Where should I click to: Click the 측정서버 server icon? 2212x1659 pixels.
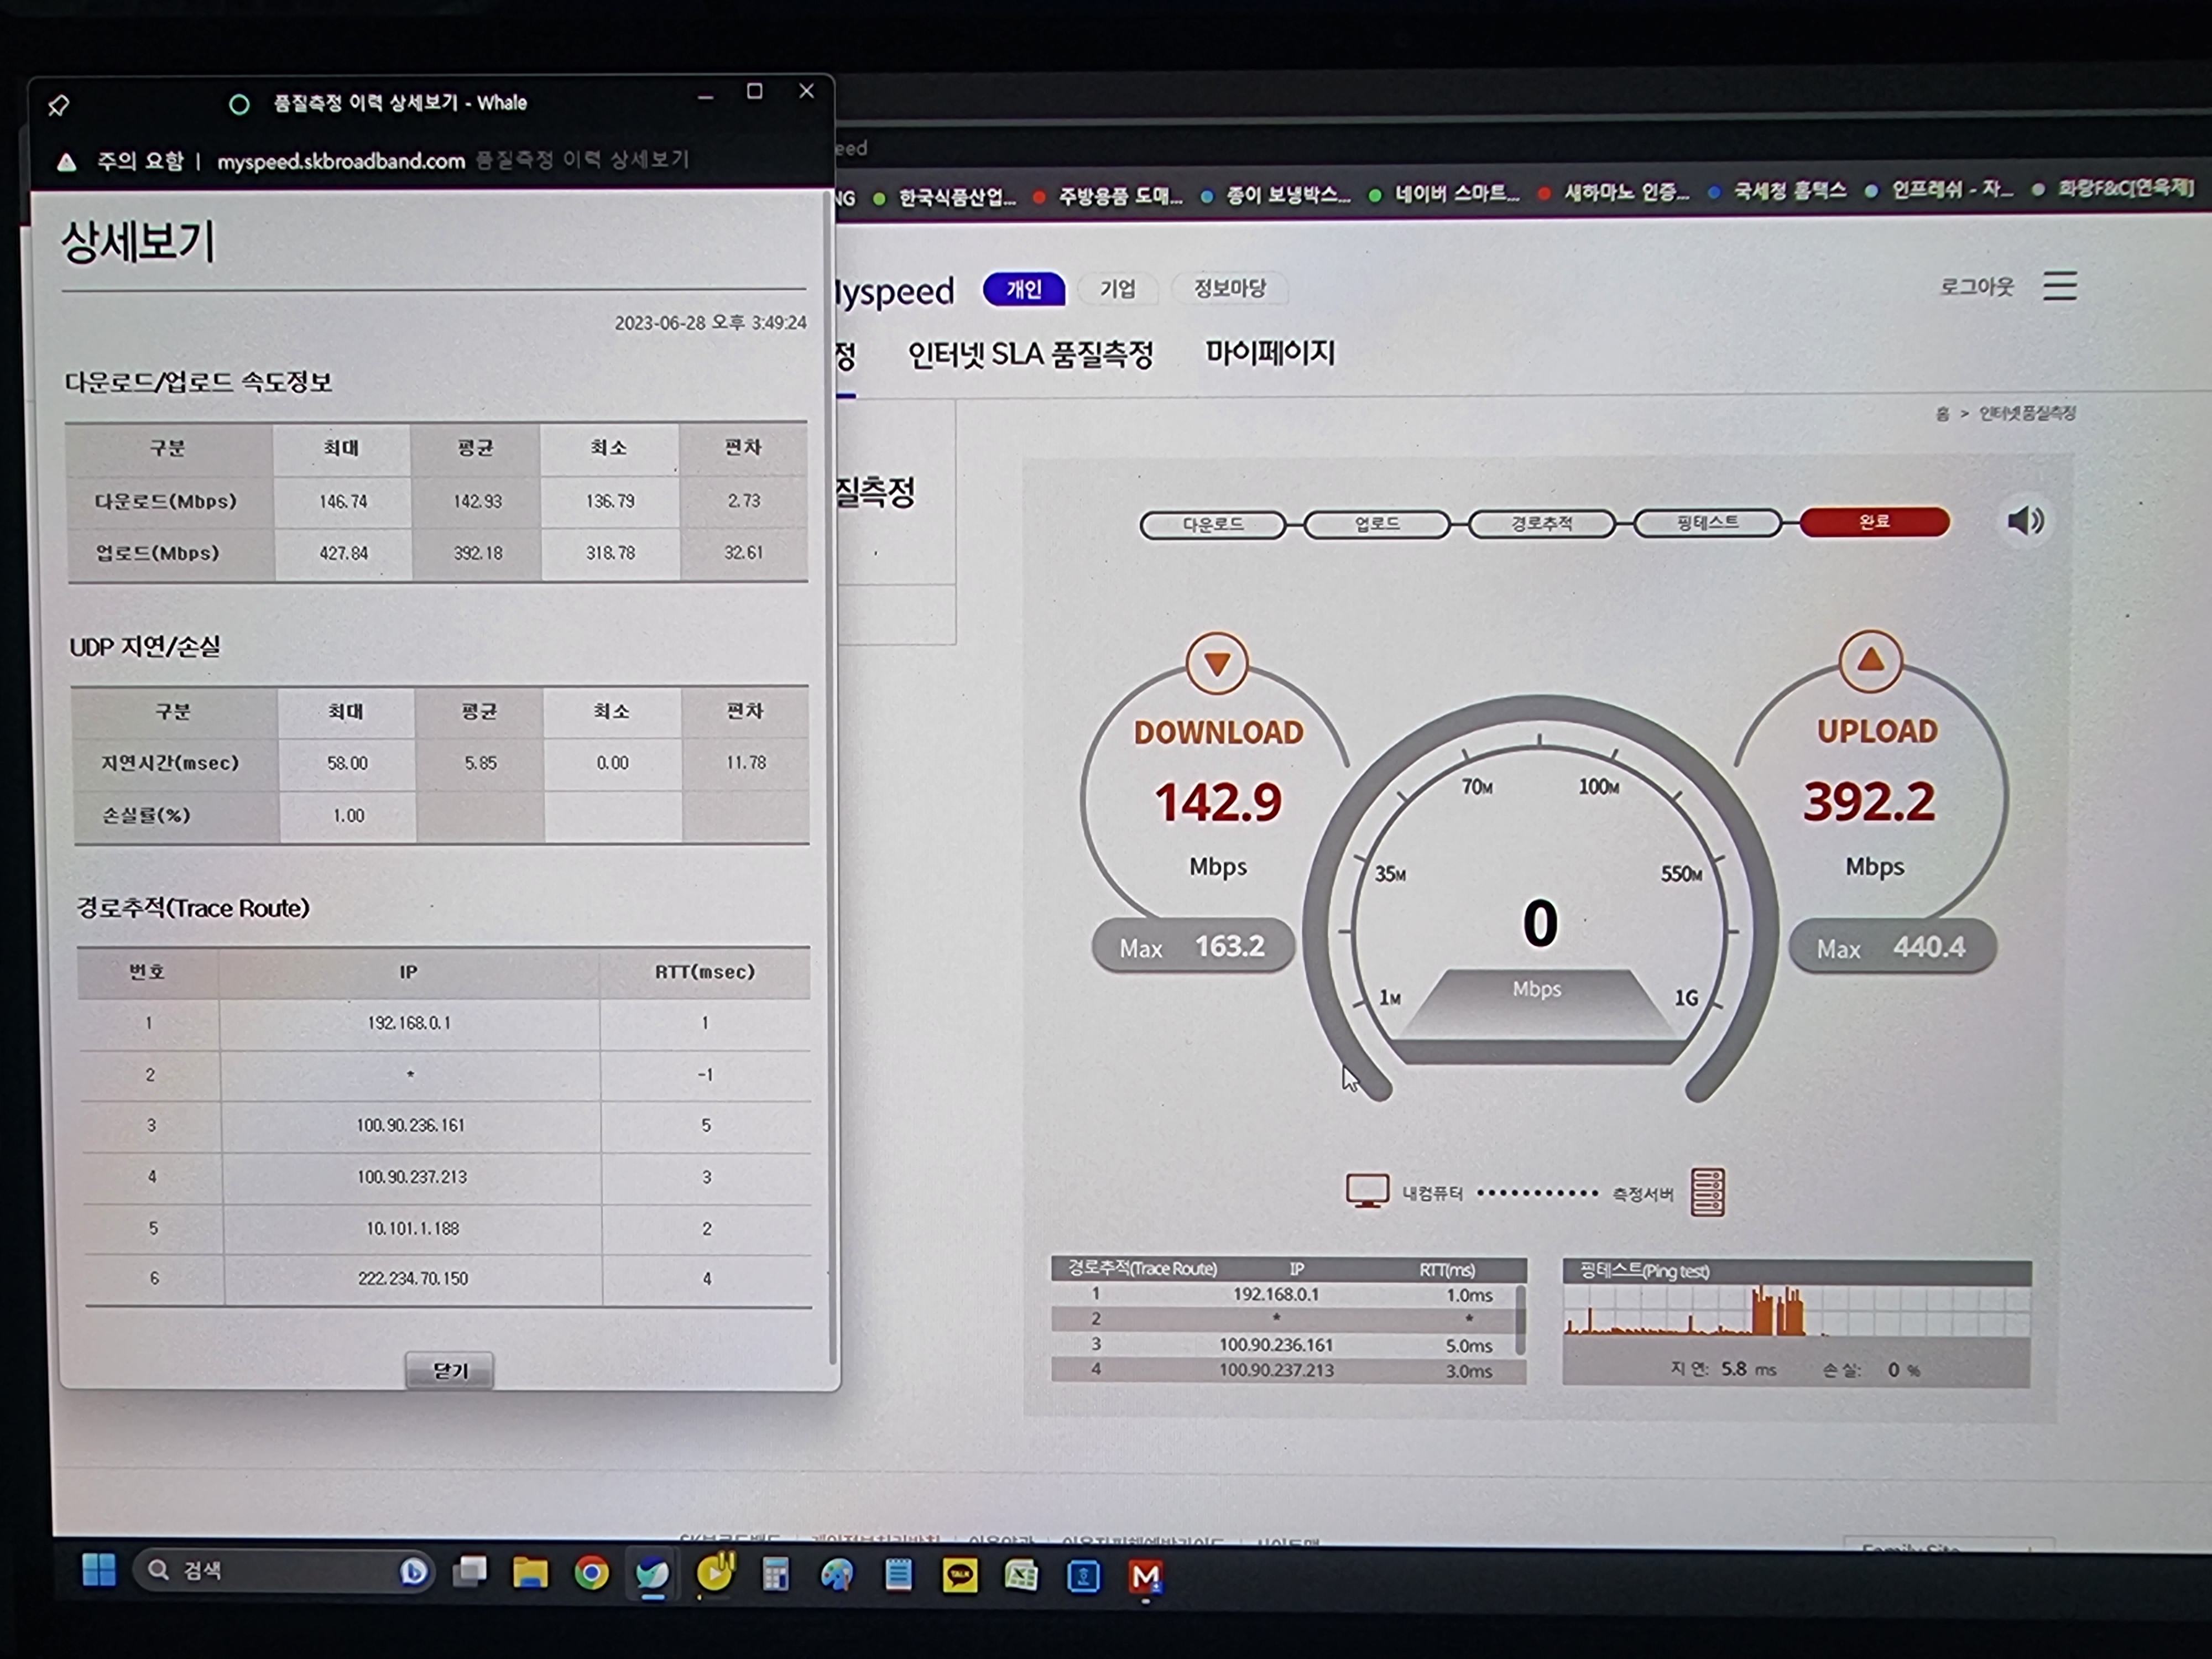(1707, 1192)
